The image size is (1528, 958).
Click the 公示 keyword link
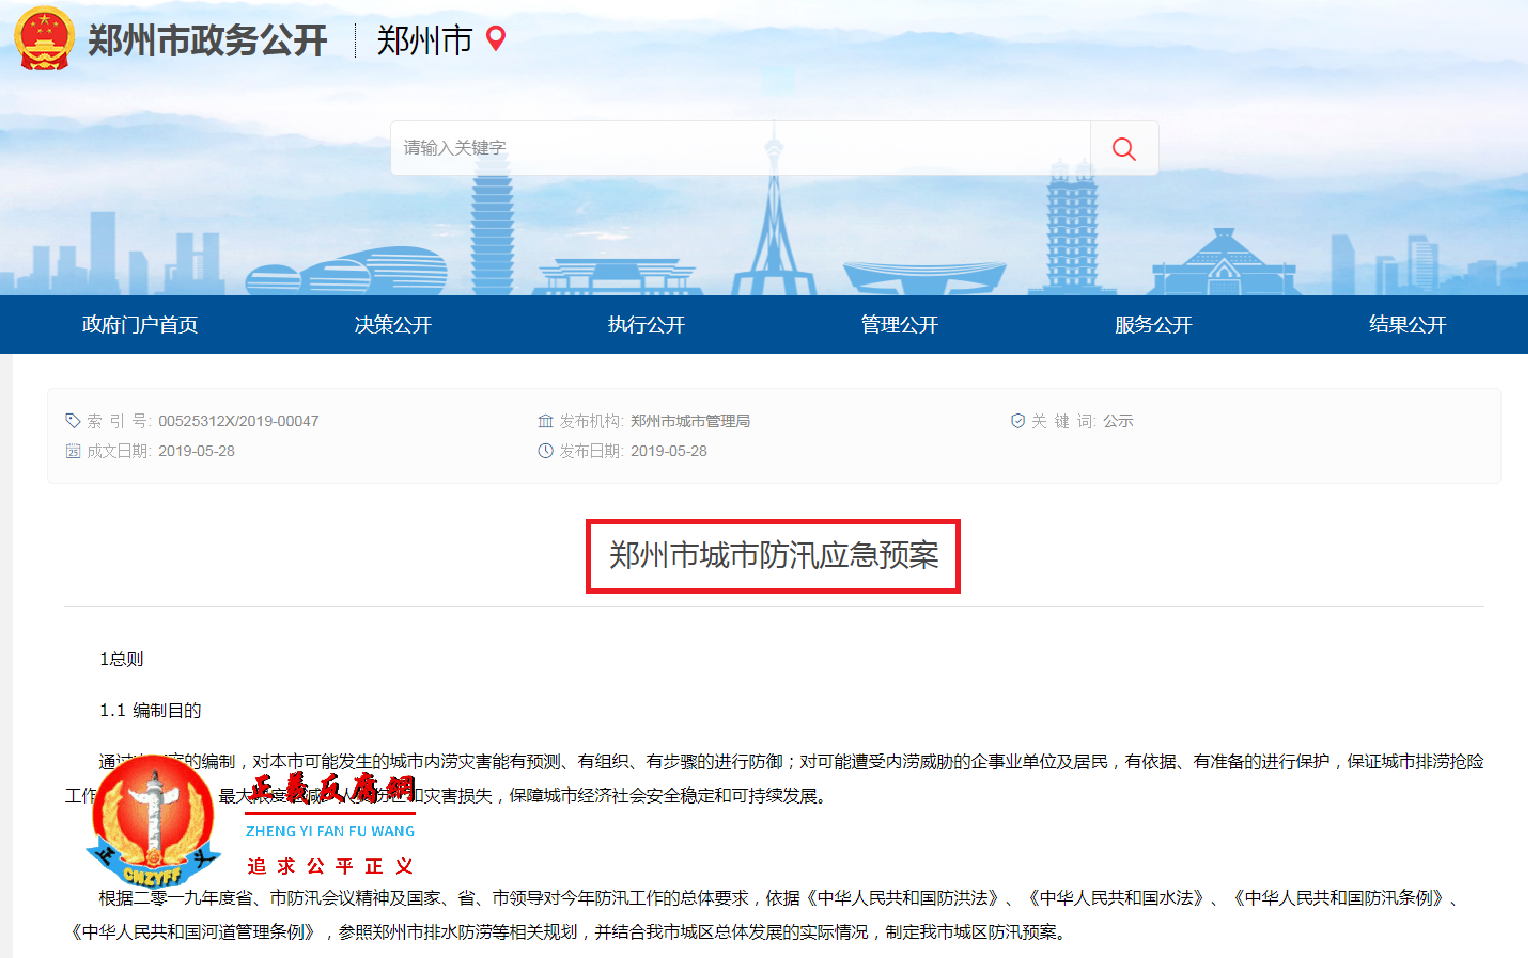pos(1119,420)
